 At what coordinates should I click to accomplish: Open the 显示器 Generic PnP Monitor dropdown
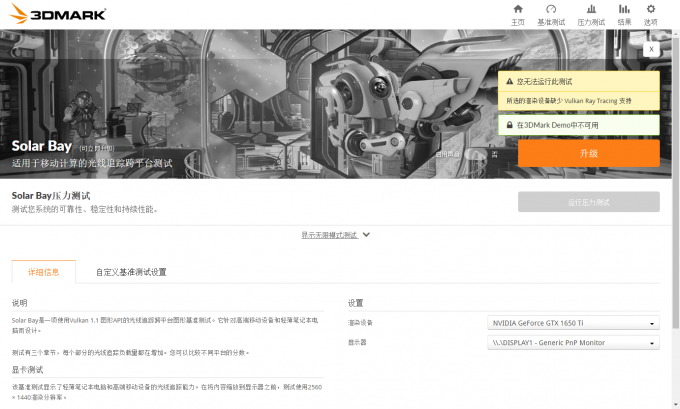573,342
